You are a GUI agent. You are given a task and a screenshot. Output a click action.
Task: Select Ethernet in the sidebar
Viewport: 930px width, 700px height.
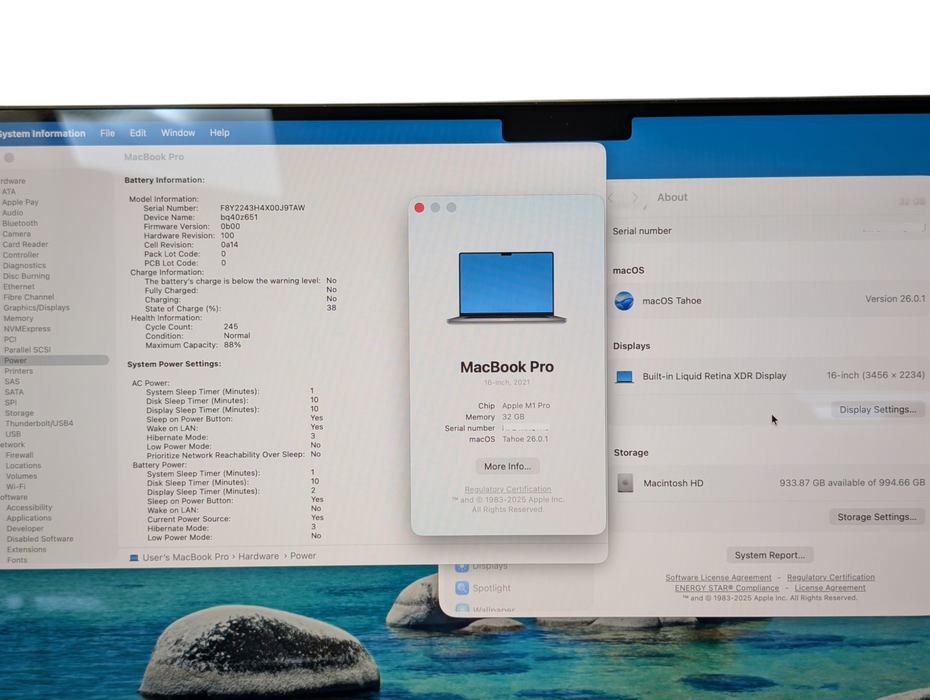tap(19, 287)
